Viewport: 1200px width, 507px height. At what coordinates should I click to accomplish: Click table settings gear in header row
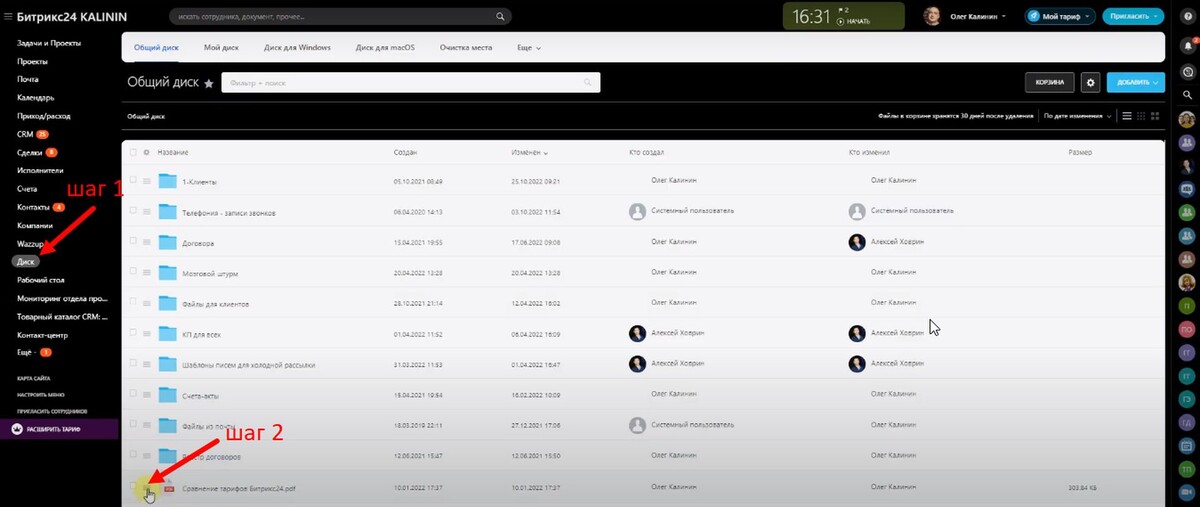pyautogui.click(x=146, y=152)
